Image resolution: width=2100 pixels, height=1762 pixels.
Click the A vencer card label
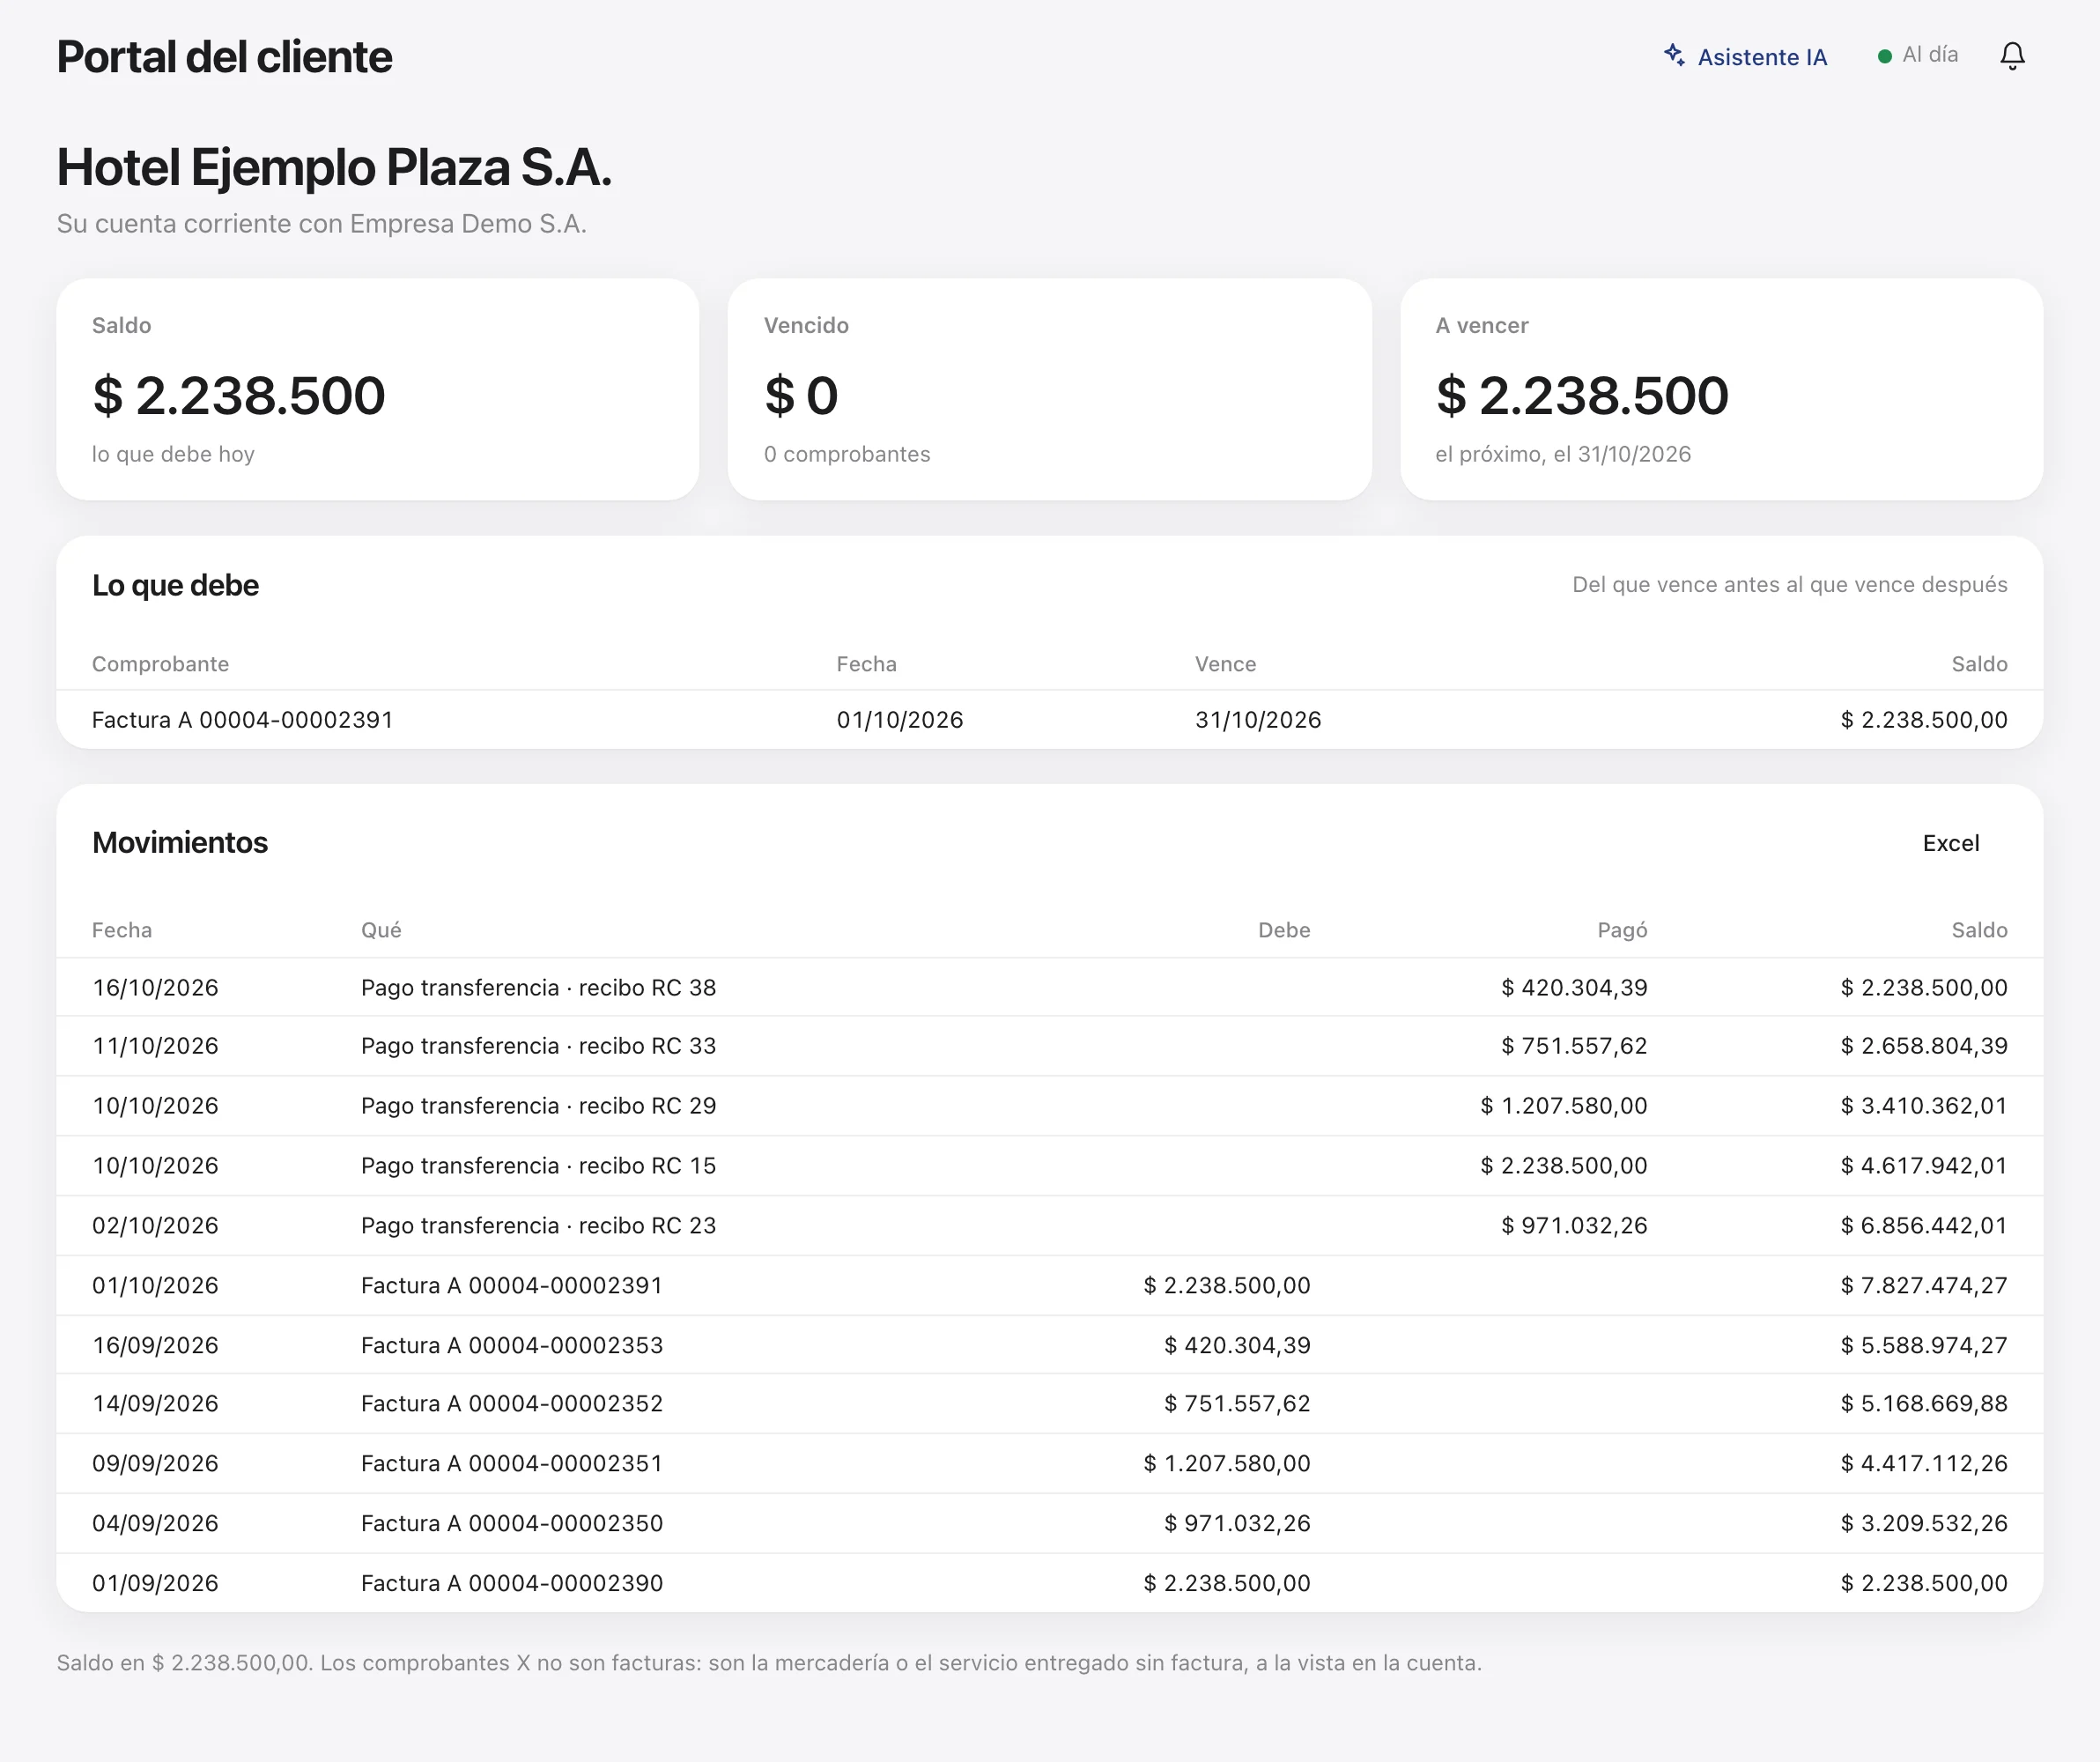click(x=1481, y=325)
